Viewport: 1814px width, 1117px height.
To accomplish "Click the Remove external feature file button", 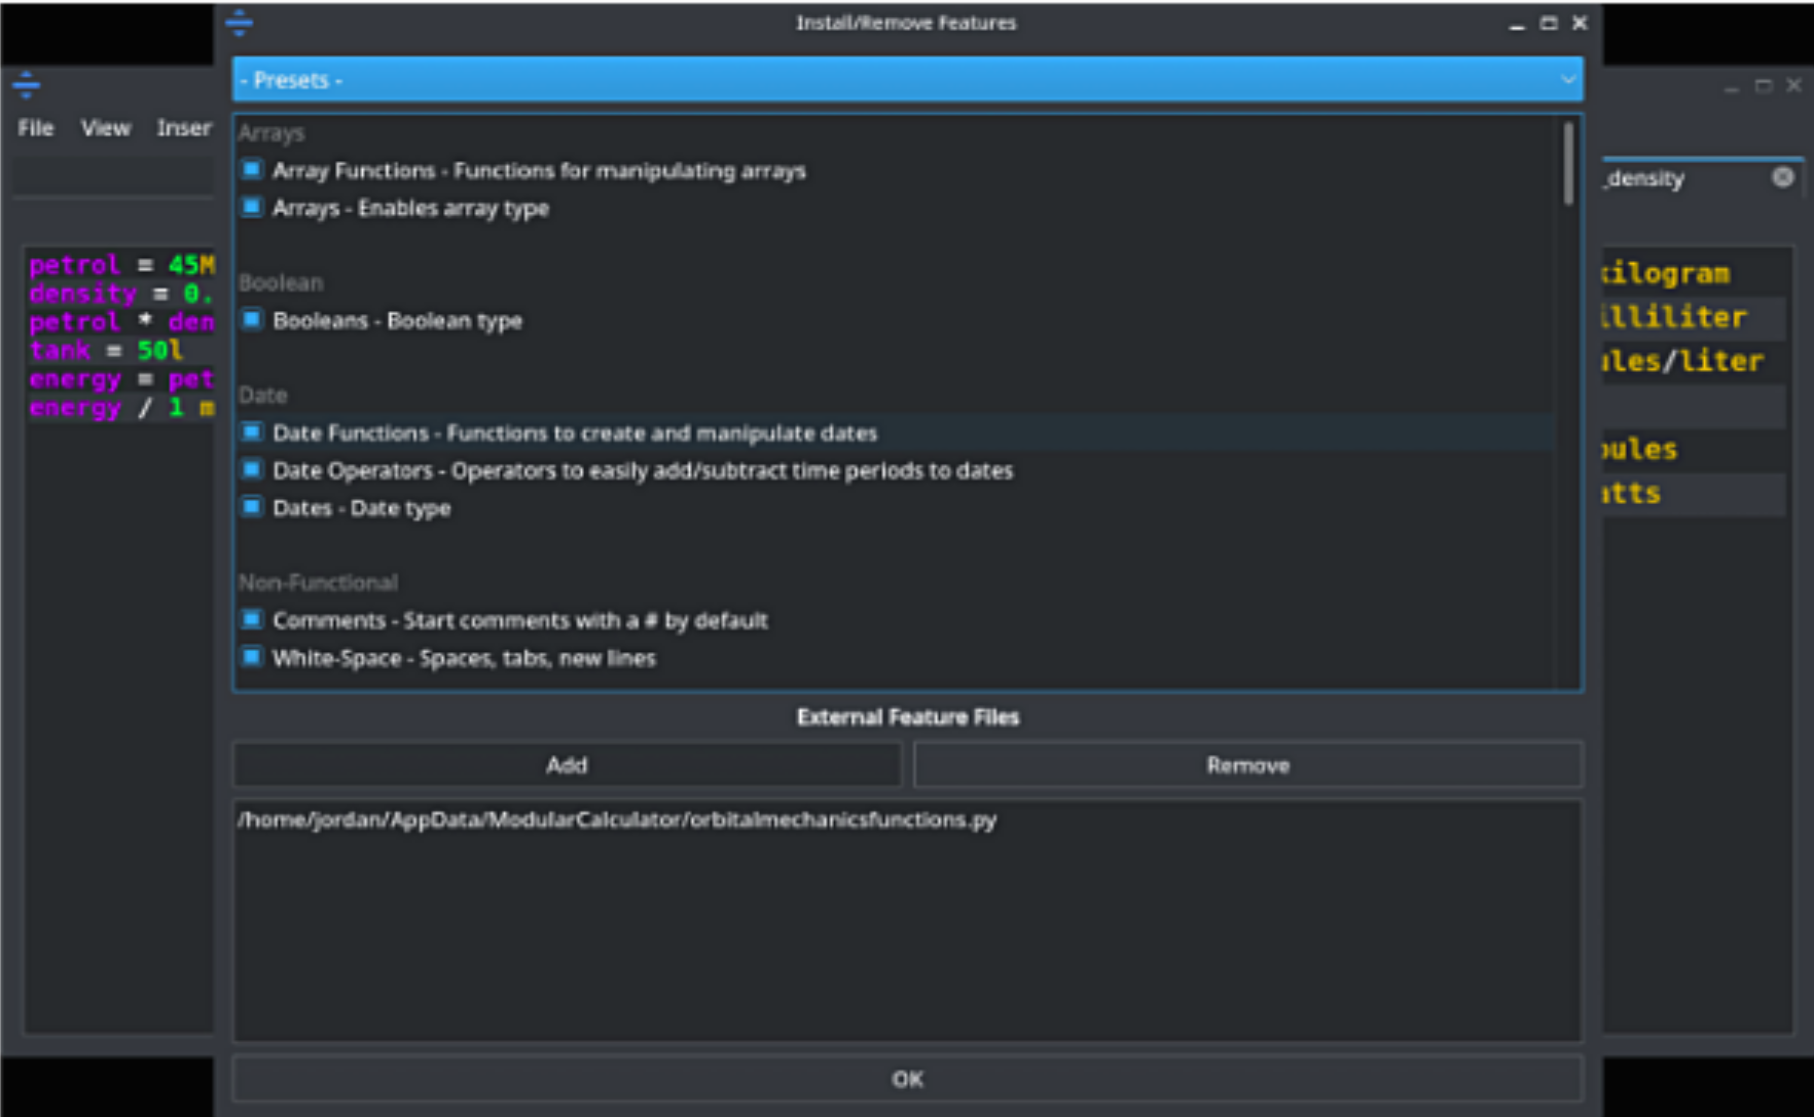I will coord(1247,765).
